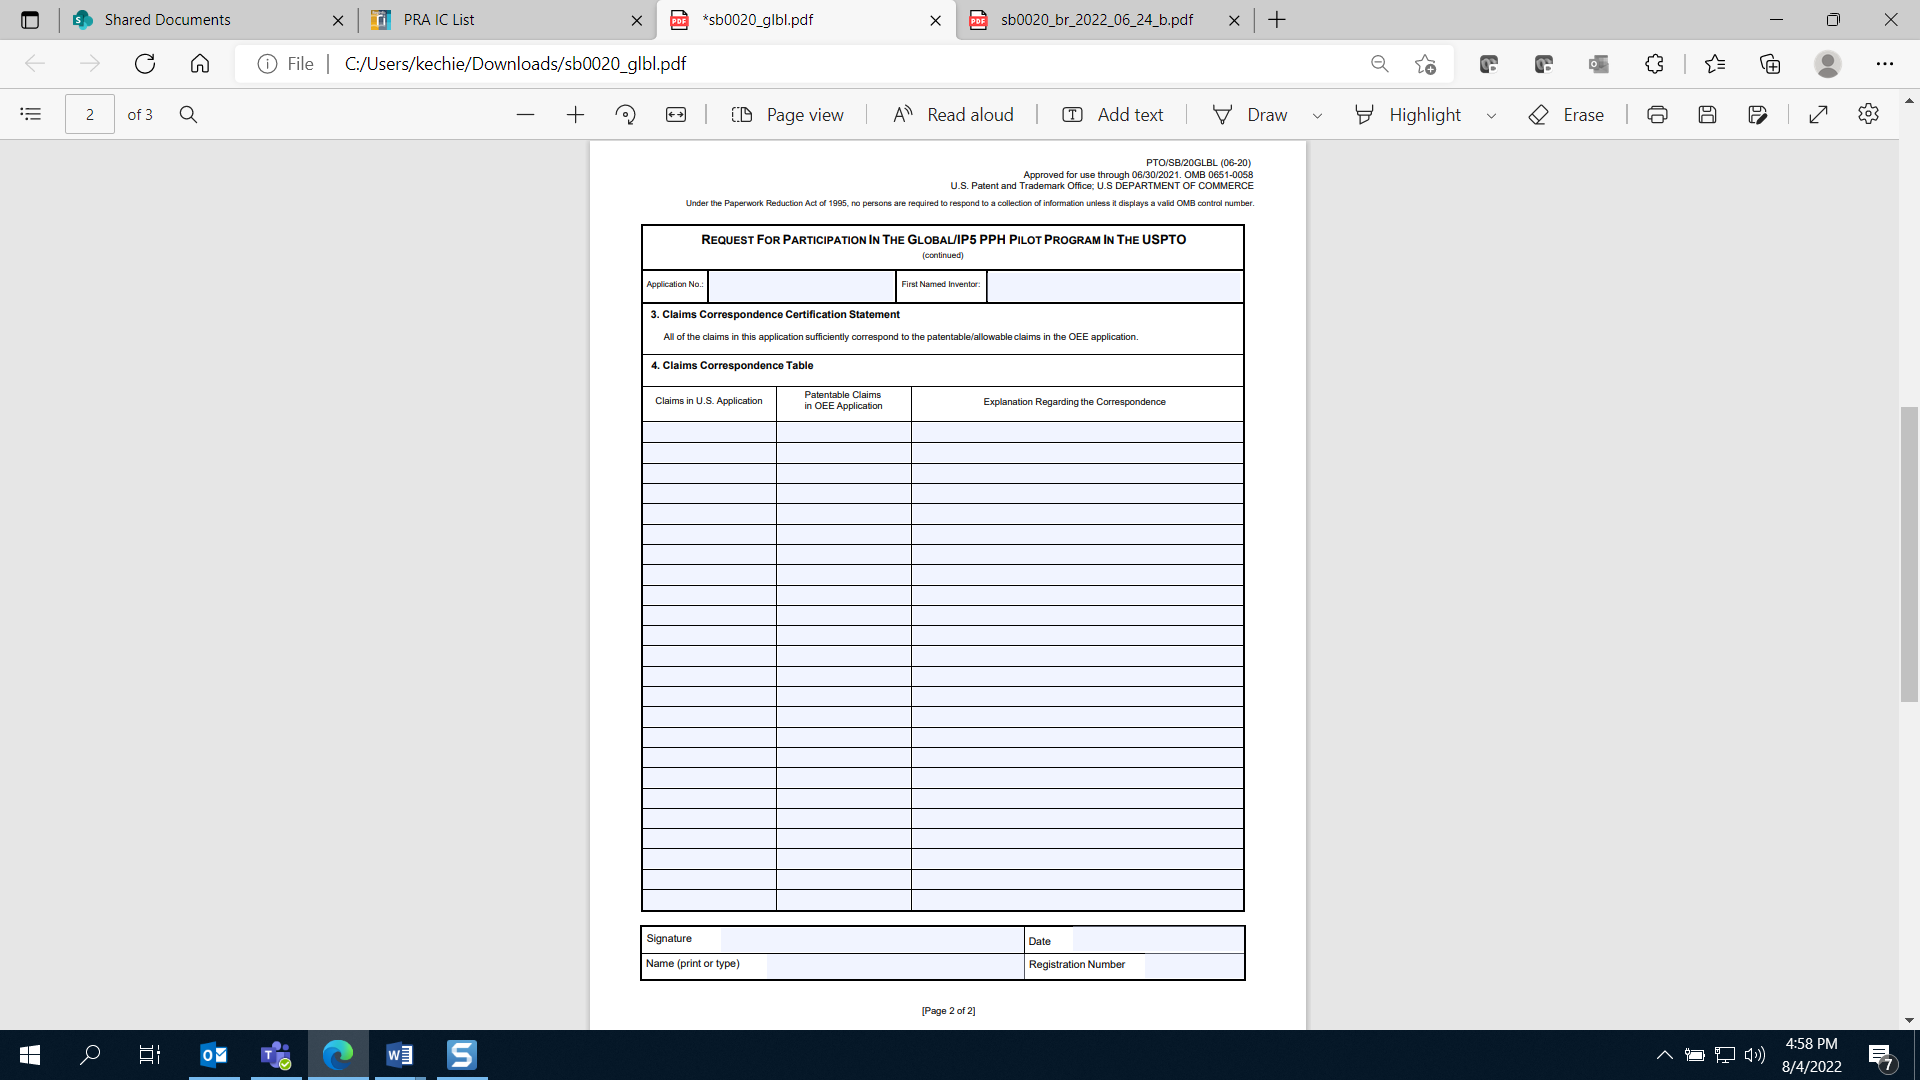This screenshot has height=1080, width=1920.
Task: Select the Erase tool
Action: [x=1566, y=115]
